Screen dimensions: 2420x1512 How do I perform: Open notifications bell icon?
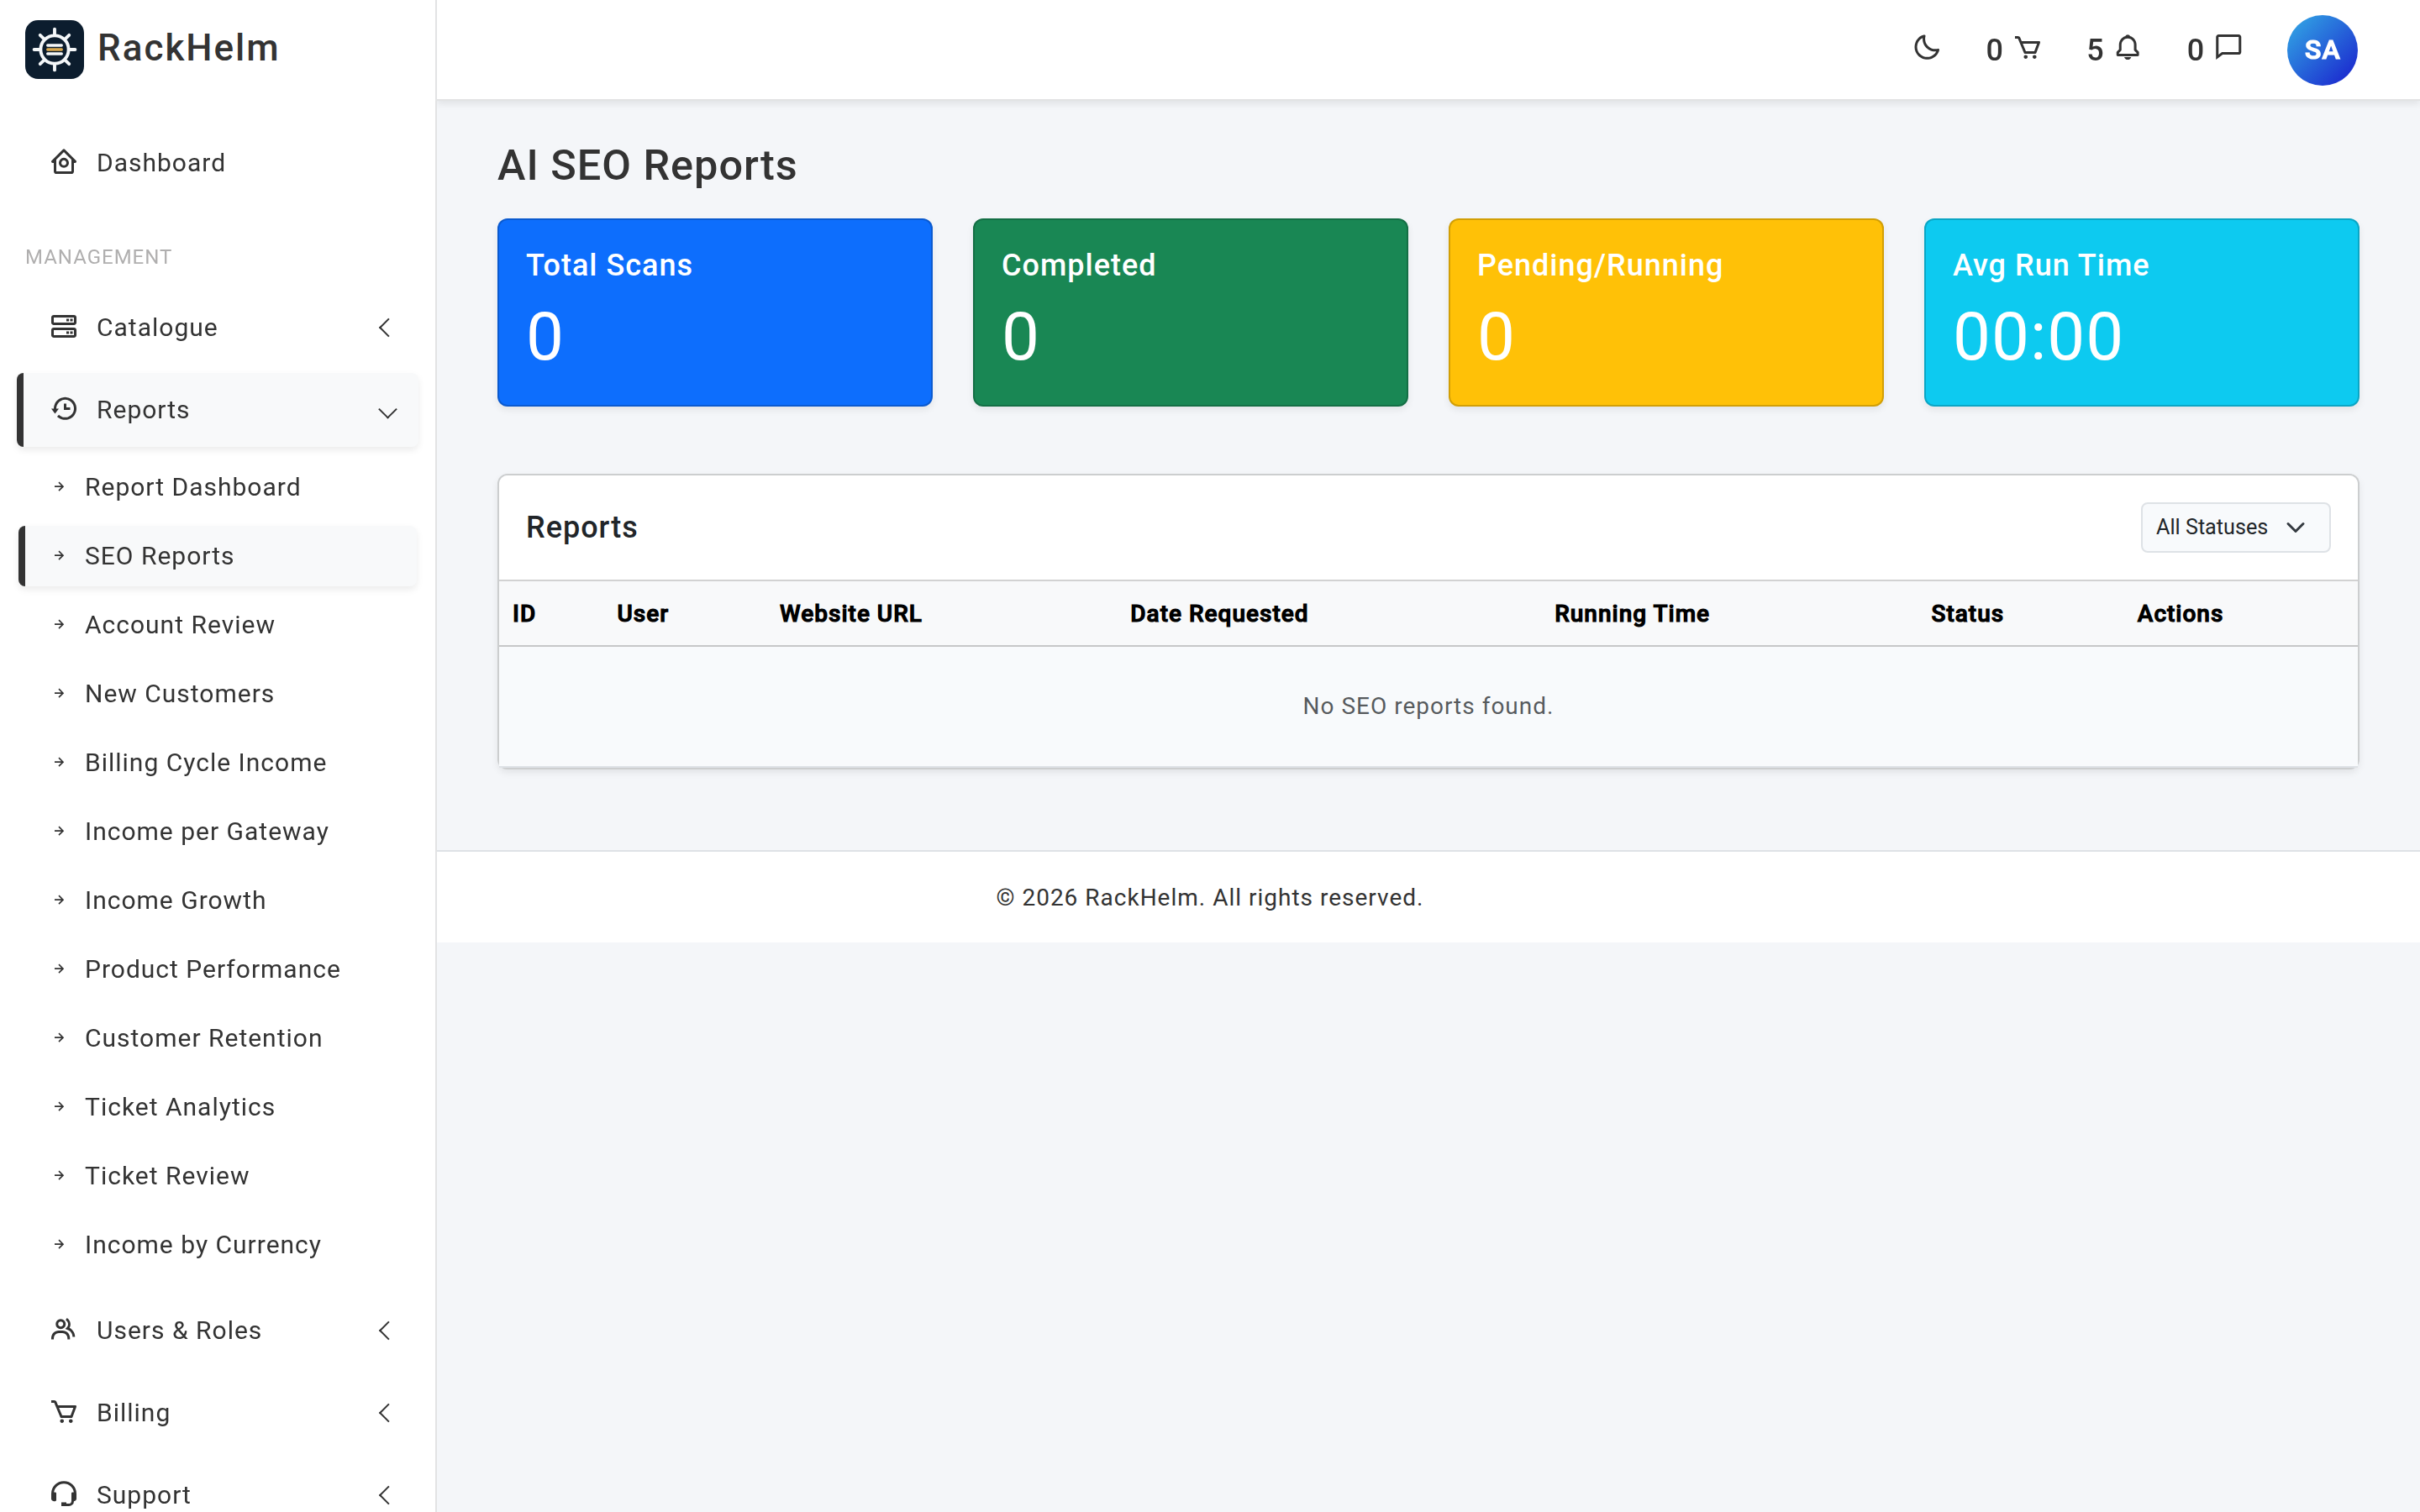coord(2128,48)
